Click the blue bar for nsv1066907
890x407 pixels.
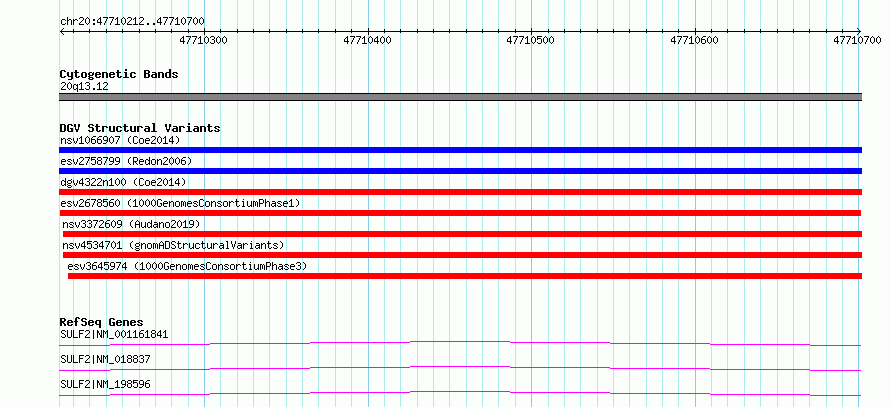(x=460, y=150)
